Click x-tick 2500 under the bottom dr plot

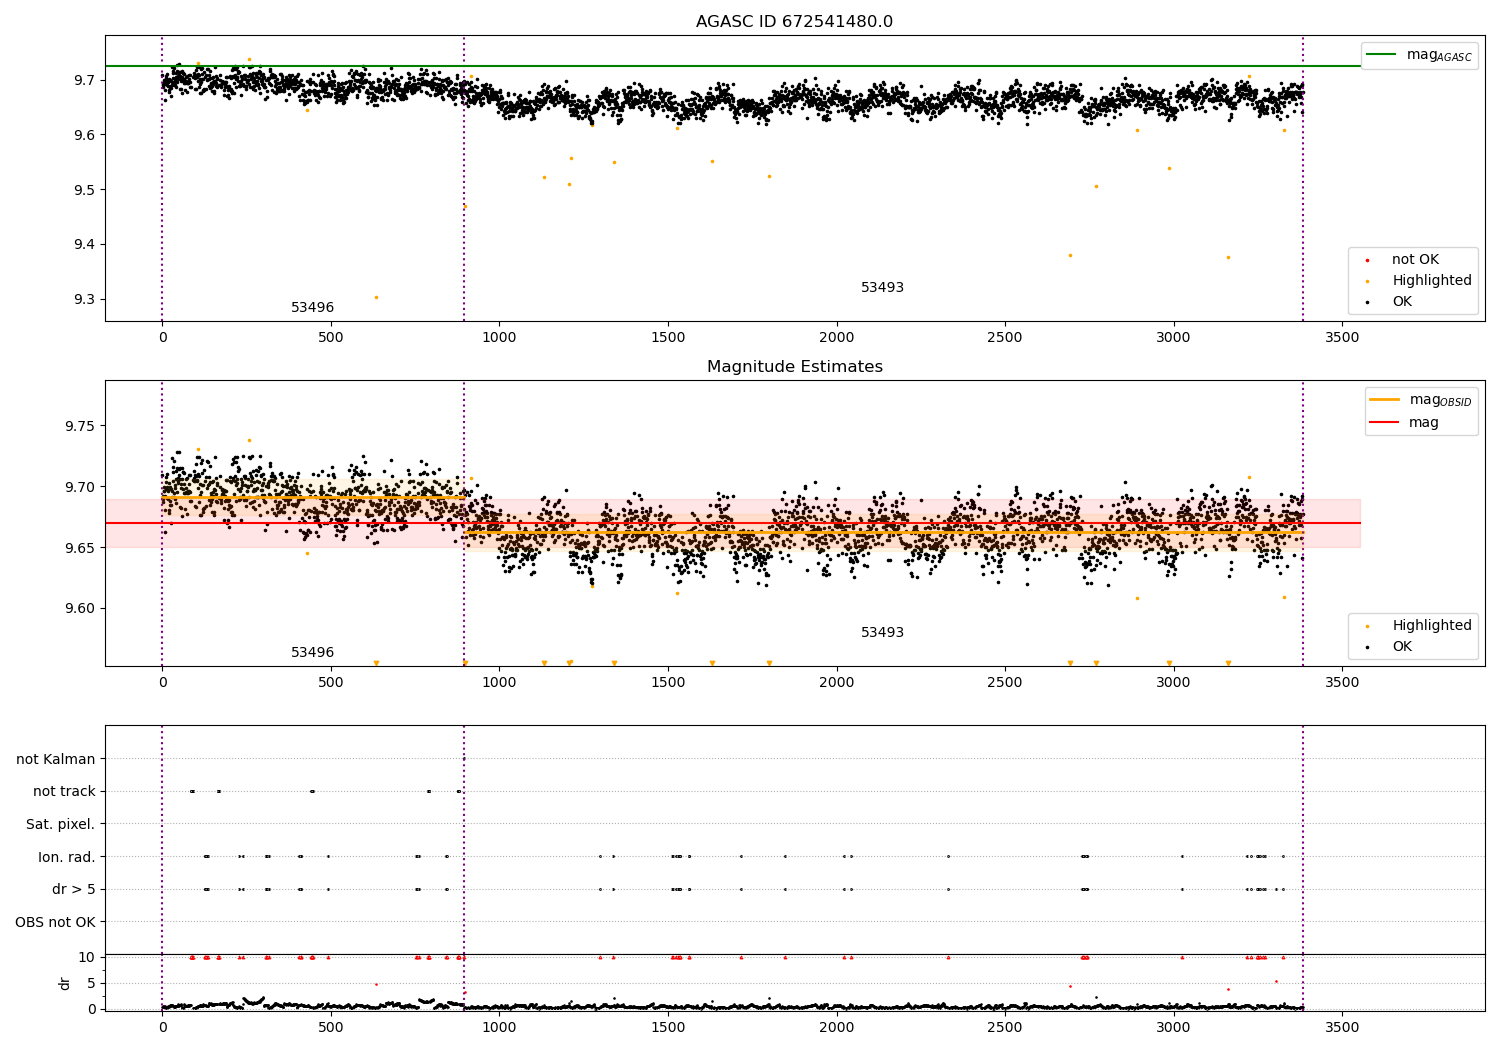coord(1005,1027)
